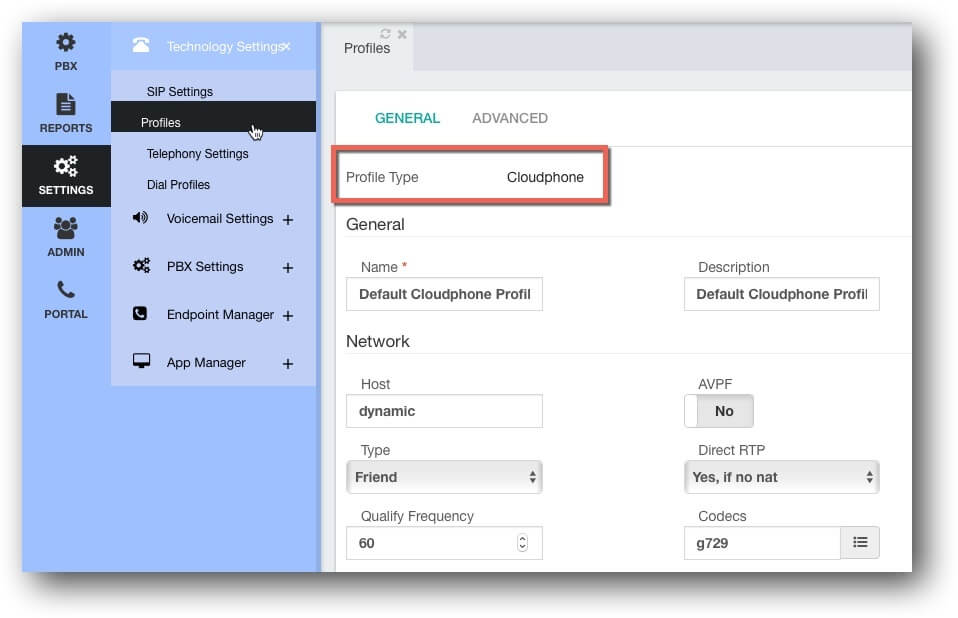Click the Host field containing dynamic
This screenshot has height=618, width=958.
coord(444,411)
